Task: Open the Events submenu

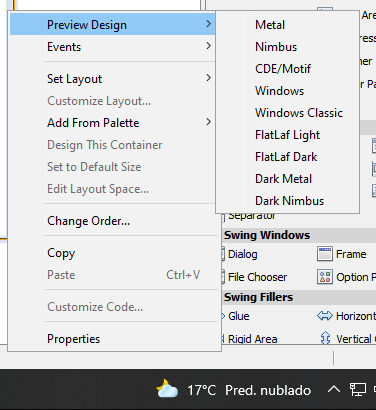Action: point(112,47)
